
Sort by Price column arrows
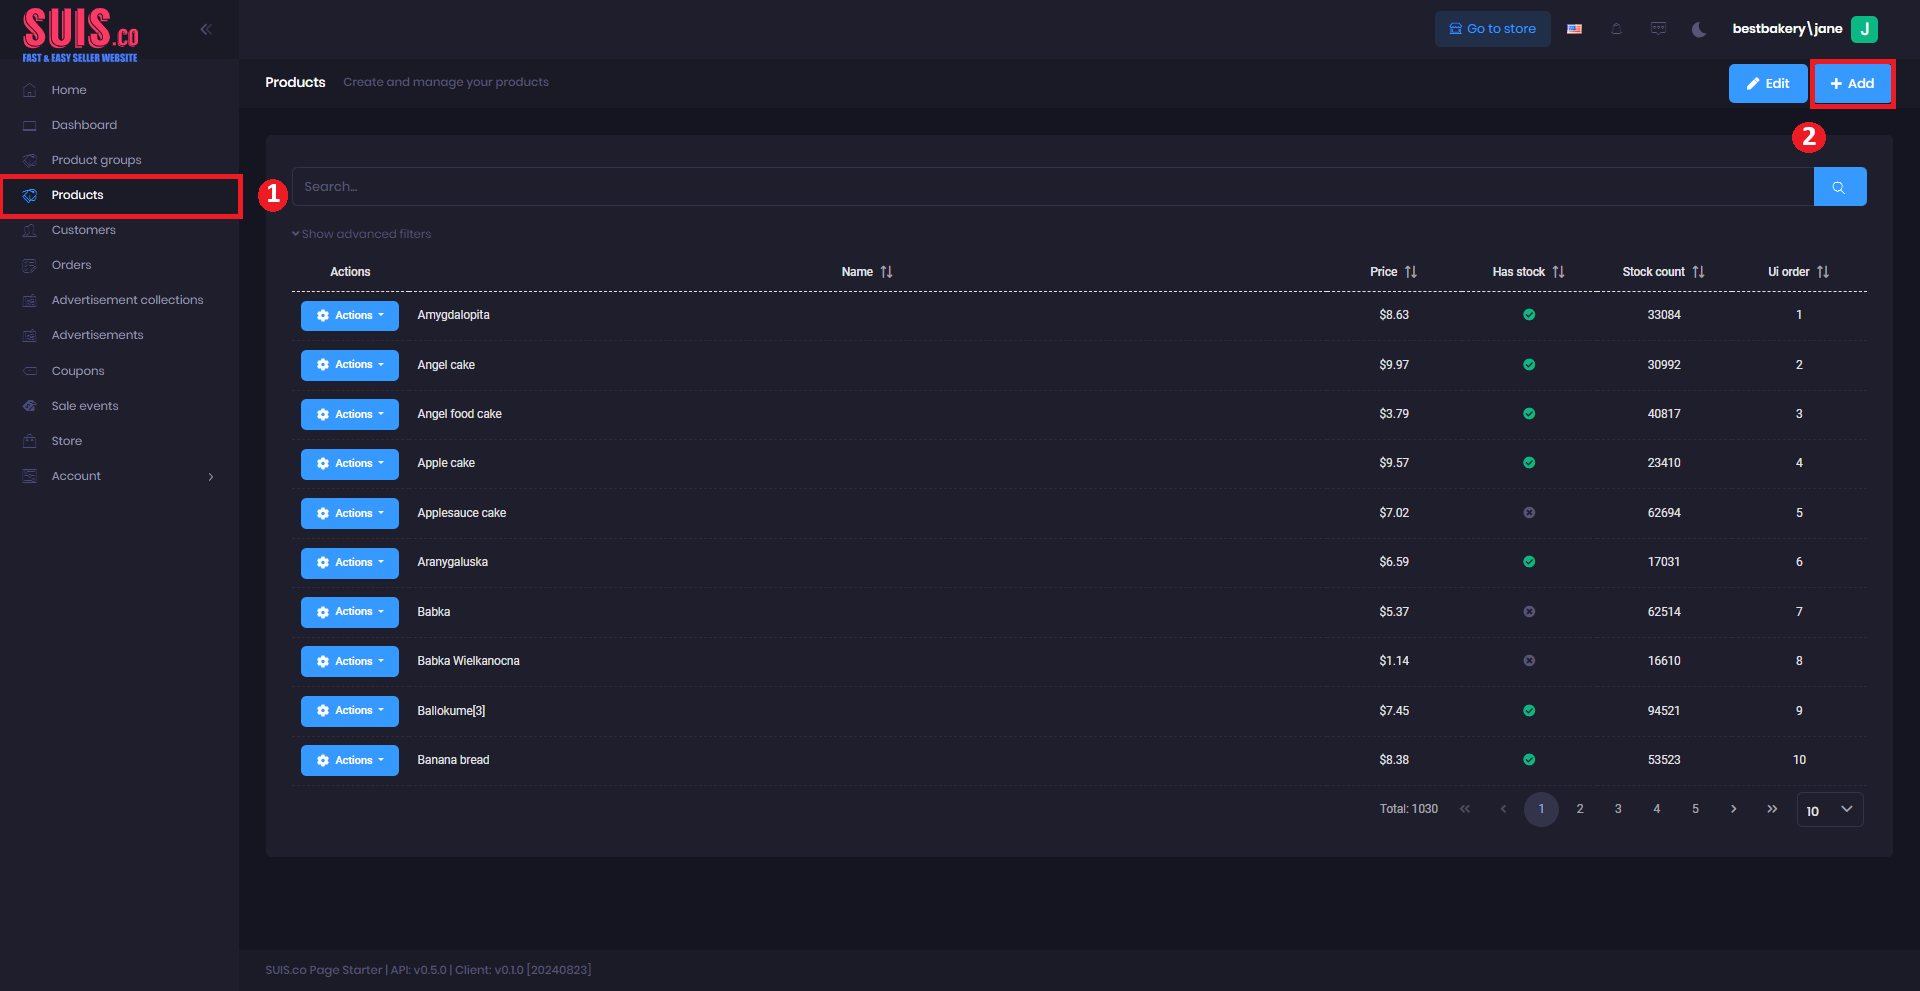1410,272
